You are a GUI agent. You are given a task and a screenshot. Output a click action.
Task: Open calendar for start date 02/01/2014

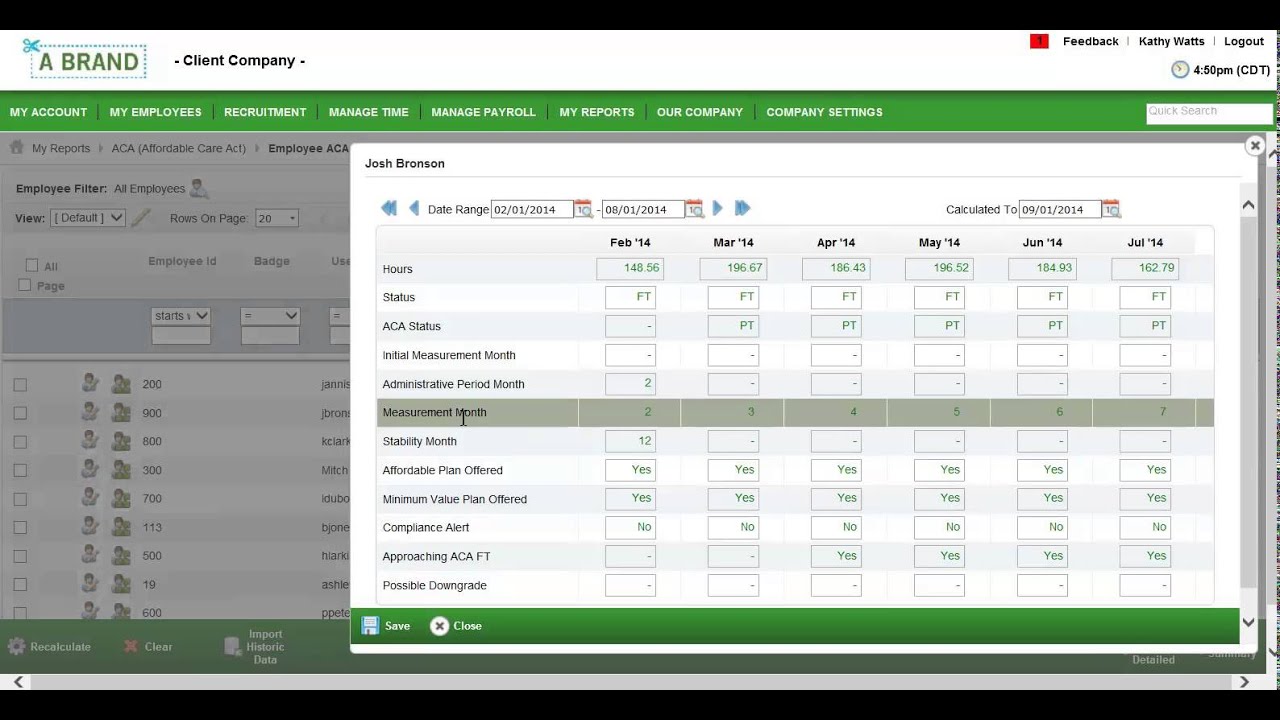[583, 209]
